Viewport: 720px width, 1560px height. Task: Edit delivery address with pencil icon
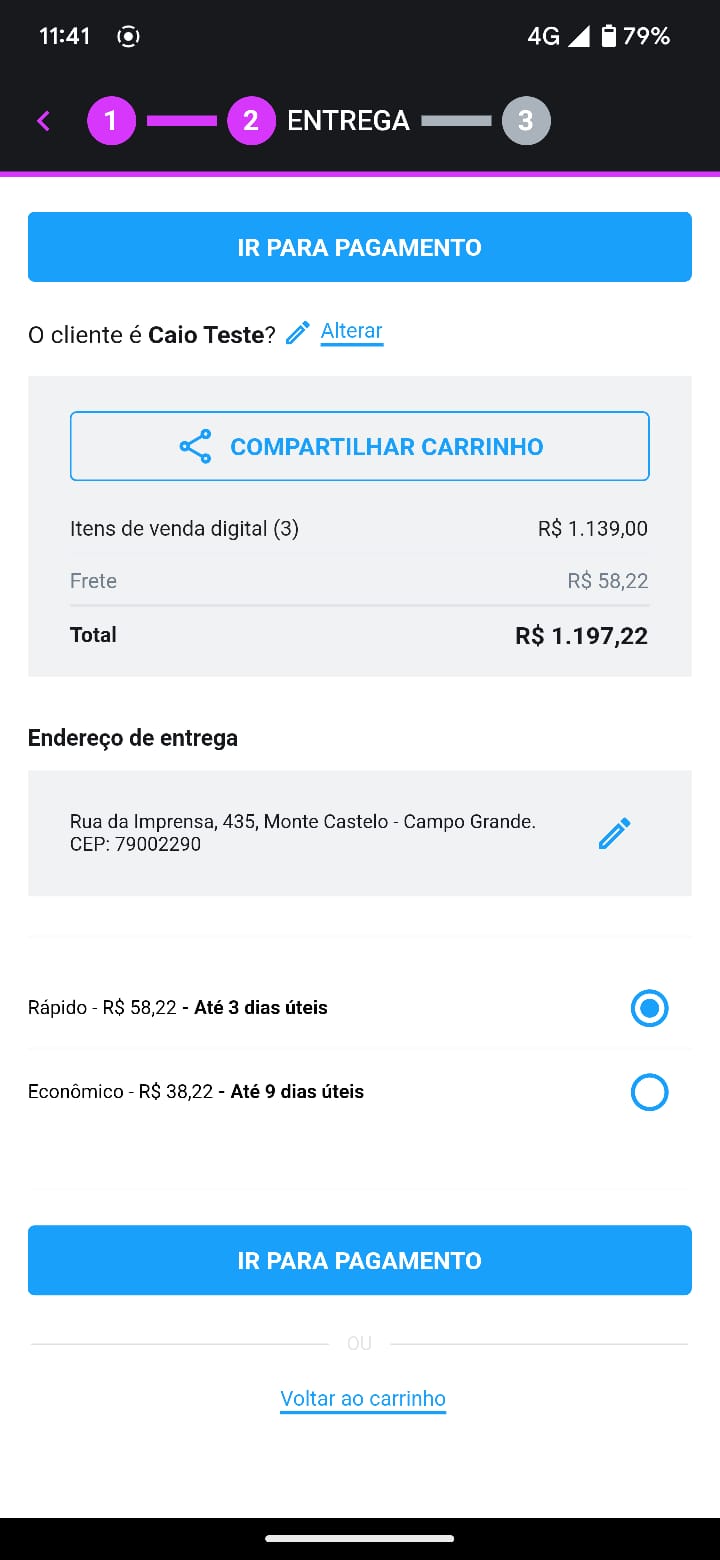pyautogui.click(x=614, y=833)
